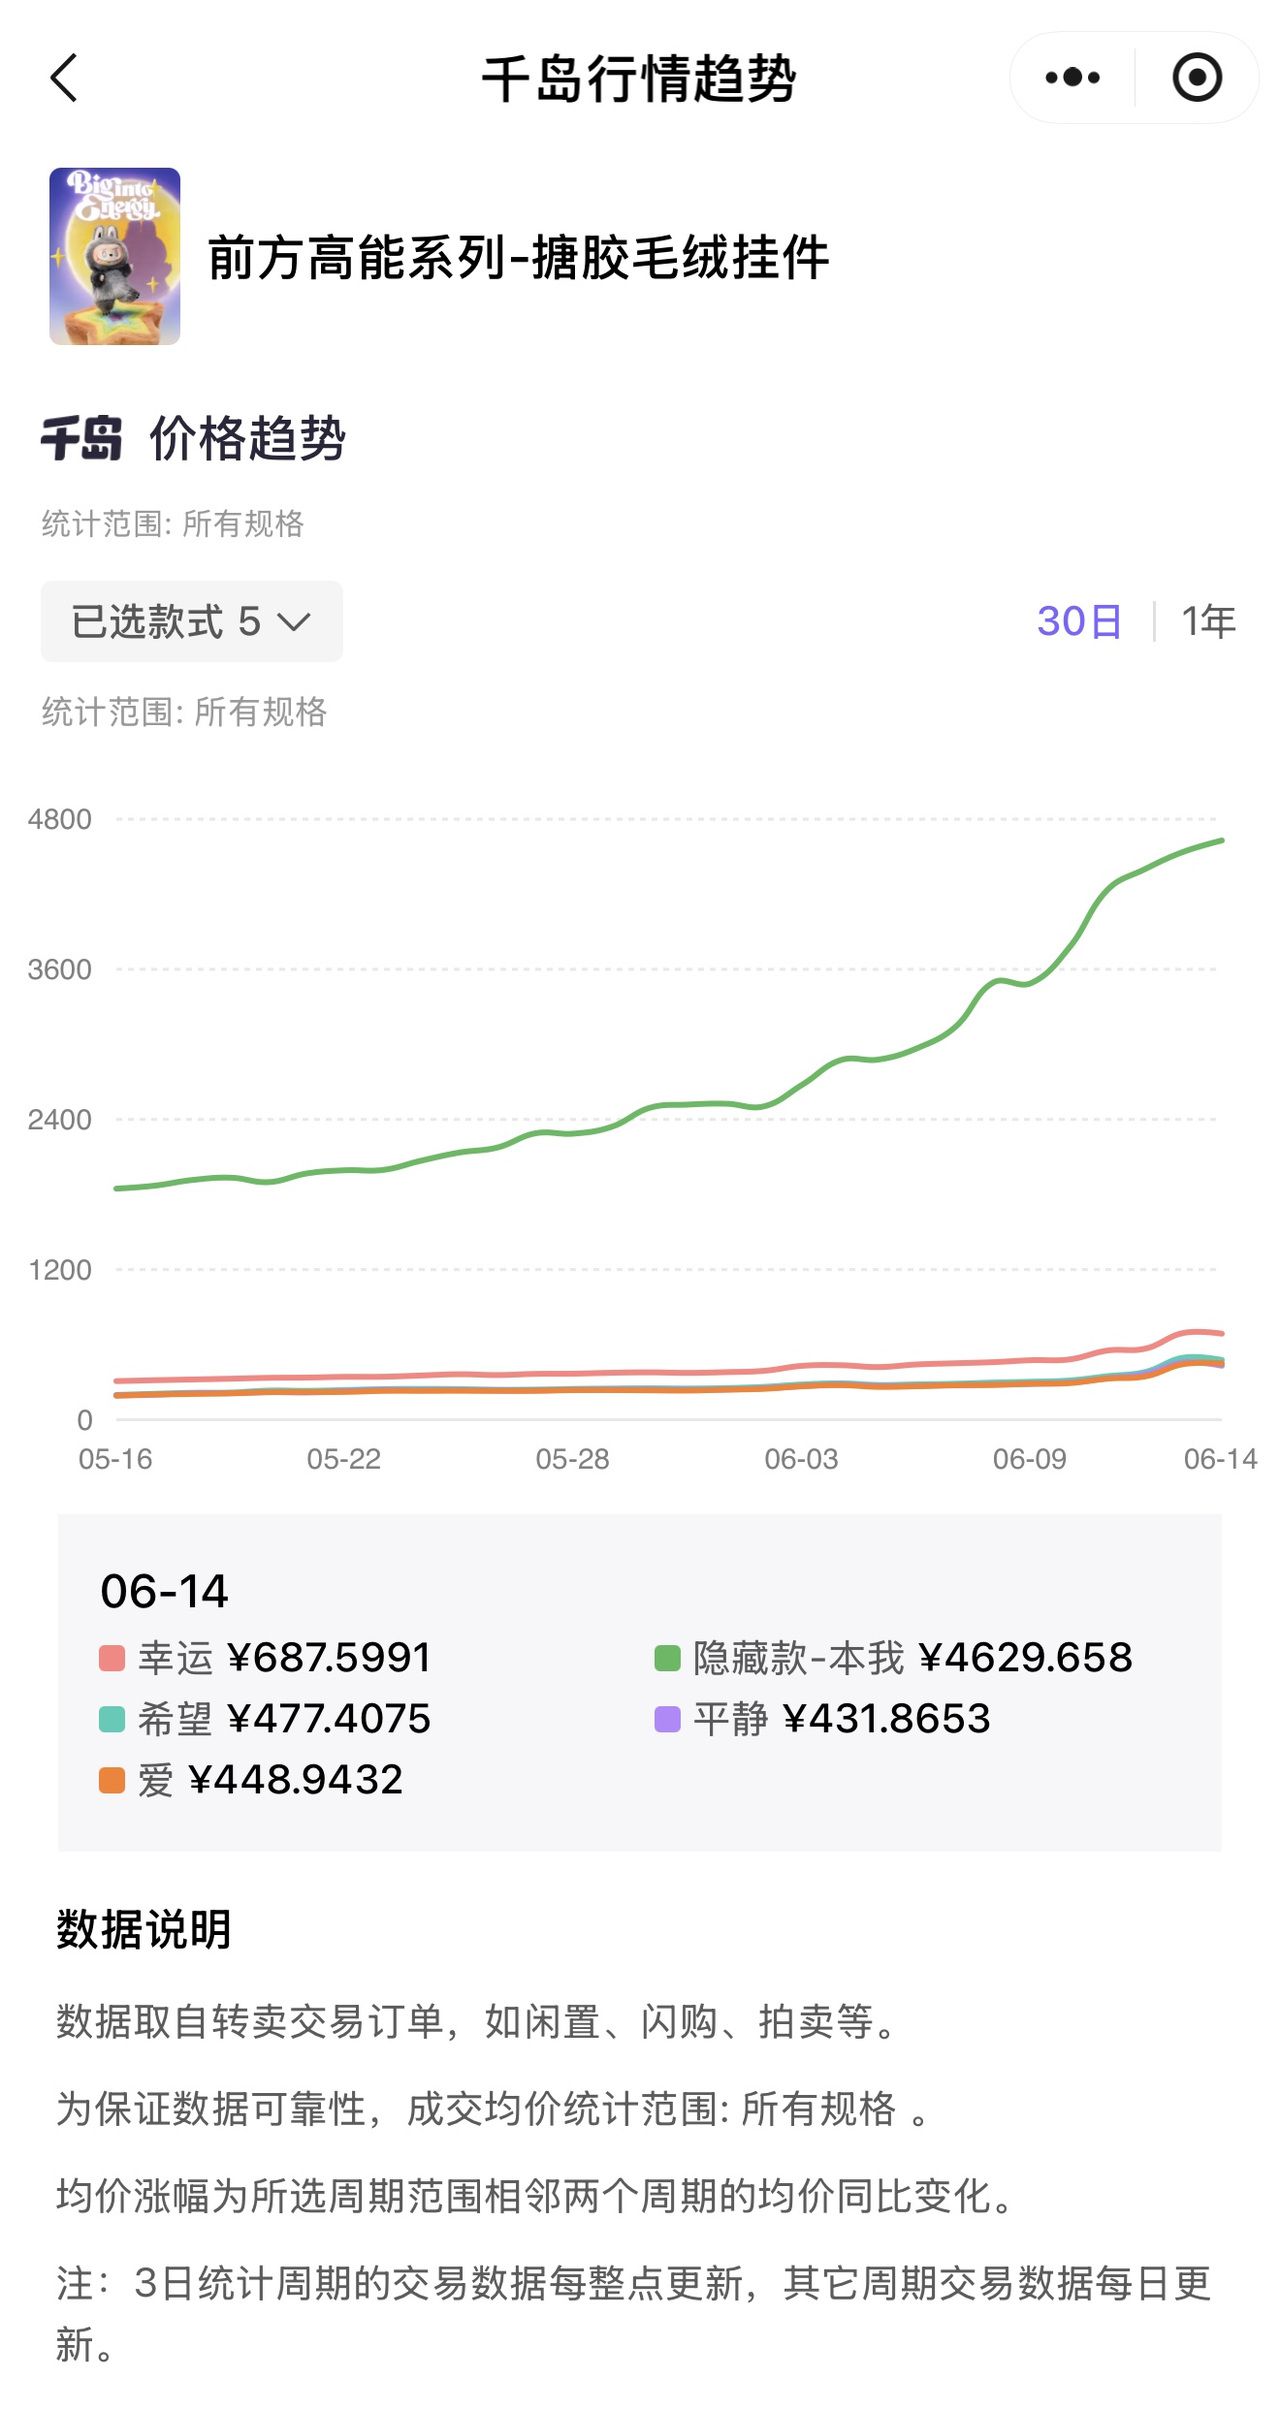
Task: Tap the pink 幸运 legend swatch
Action: 112,1658
